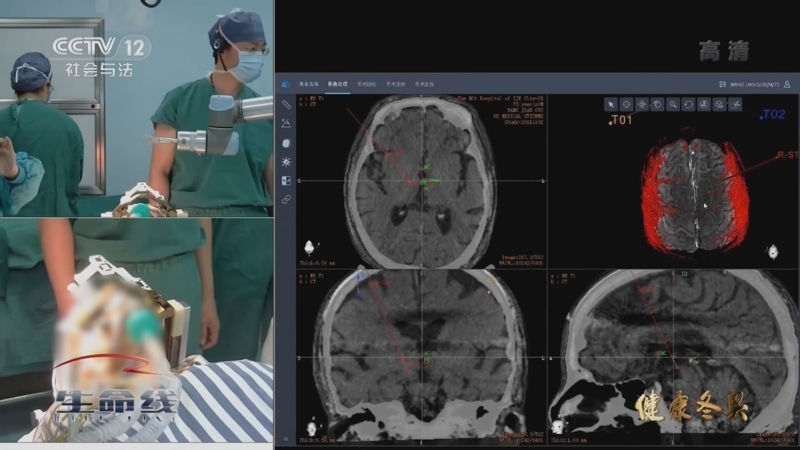Click the head model view icon in 3D toolbar
This screenshot has height=450, width=800.
704,105
